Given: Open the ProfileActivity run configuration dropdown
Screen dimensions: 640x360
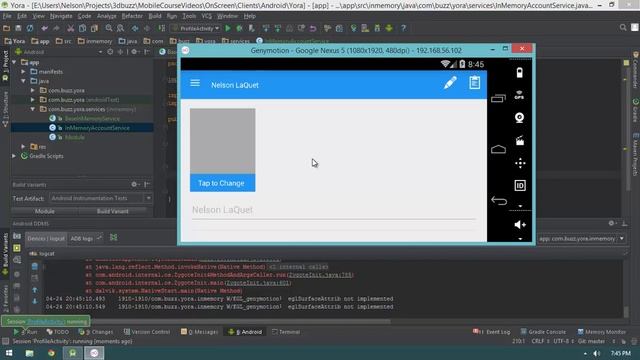Looking at the screenshot, I should [196, 28].
